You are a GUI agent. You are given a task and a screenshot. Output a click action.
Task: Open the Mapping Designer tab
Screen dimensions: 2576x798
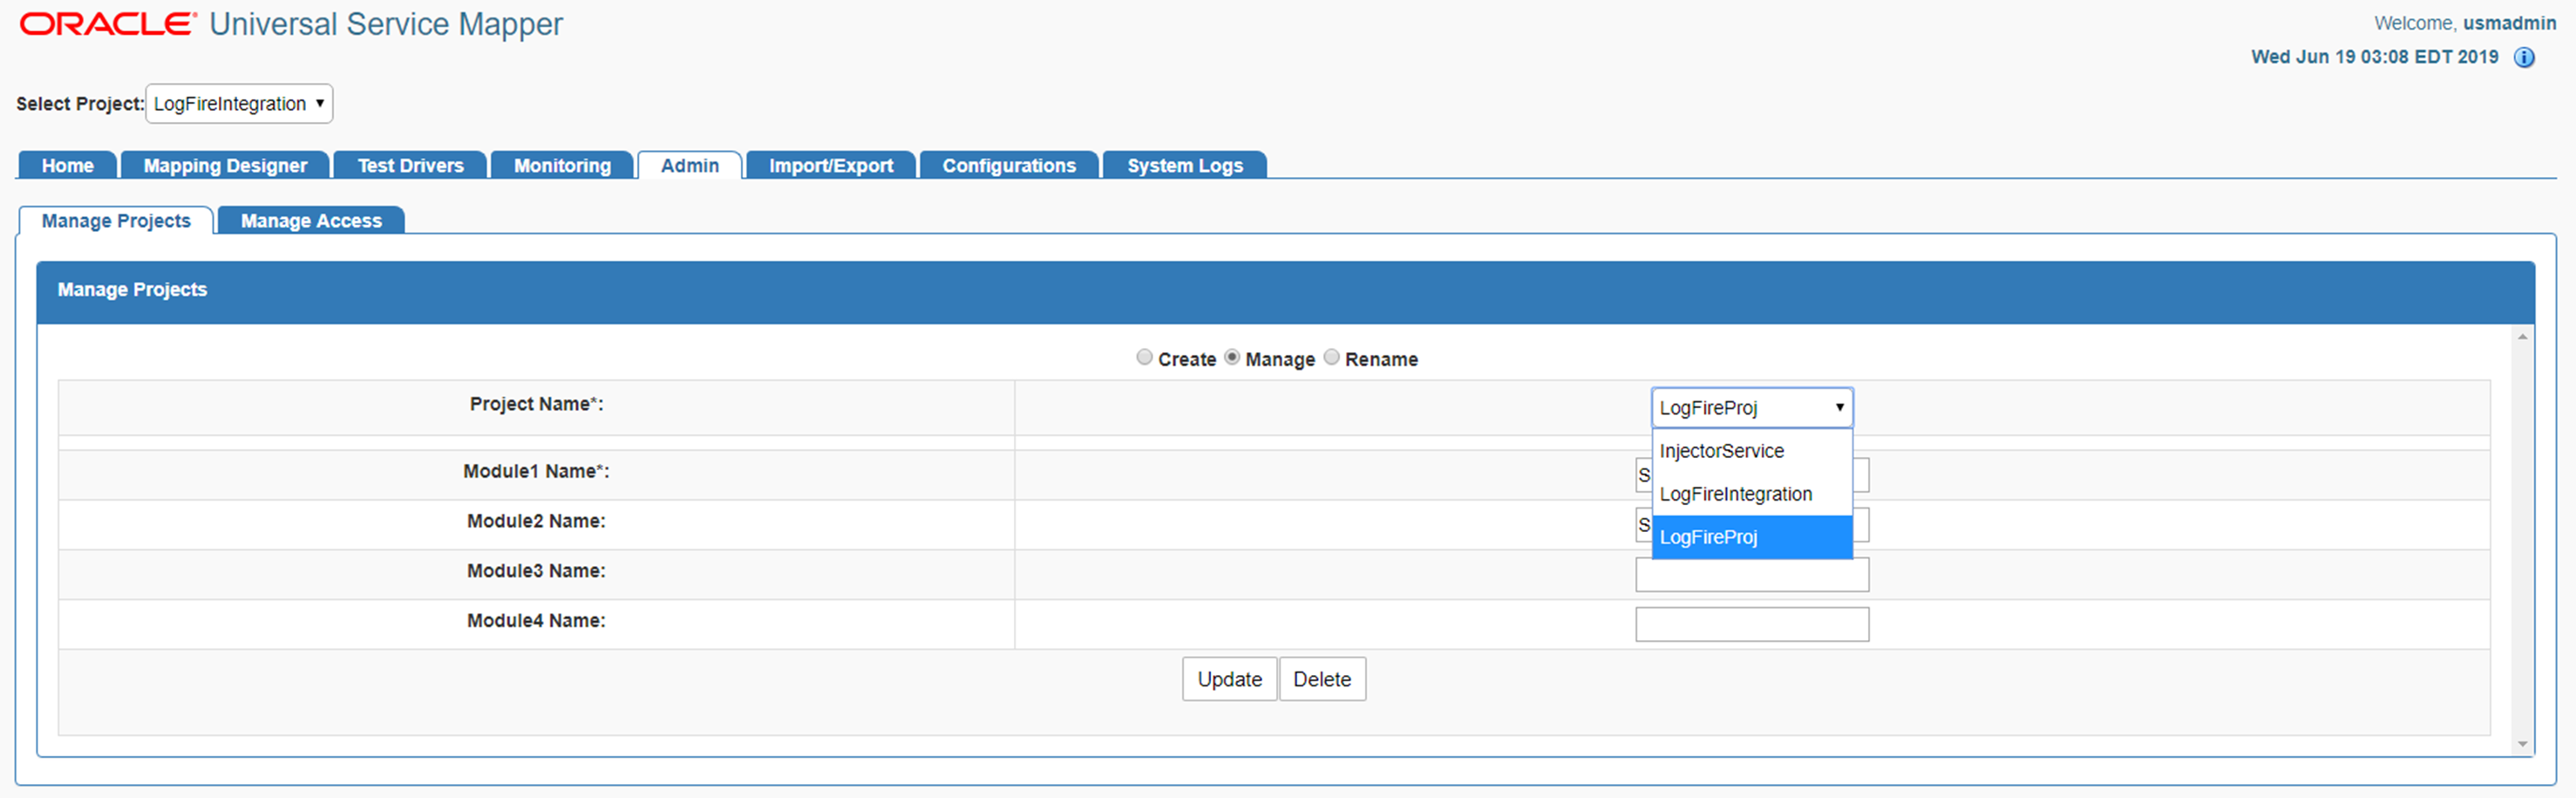point(225,166)
